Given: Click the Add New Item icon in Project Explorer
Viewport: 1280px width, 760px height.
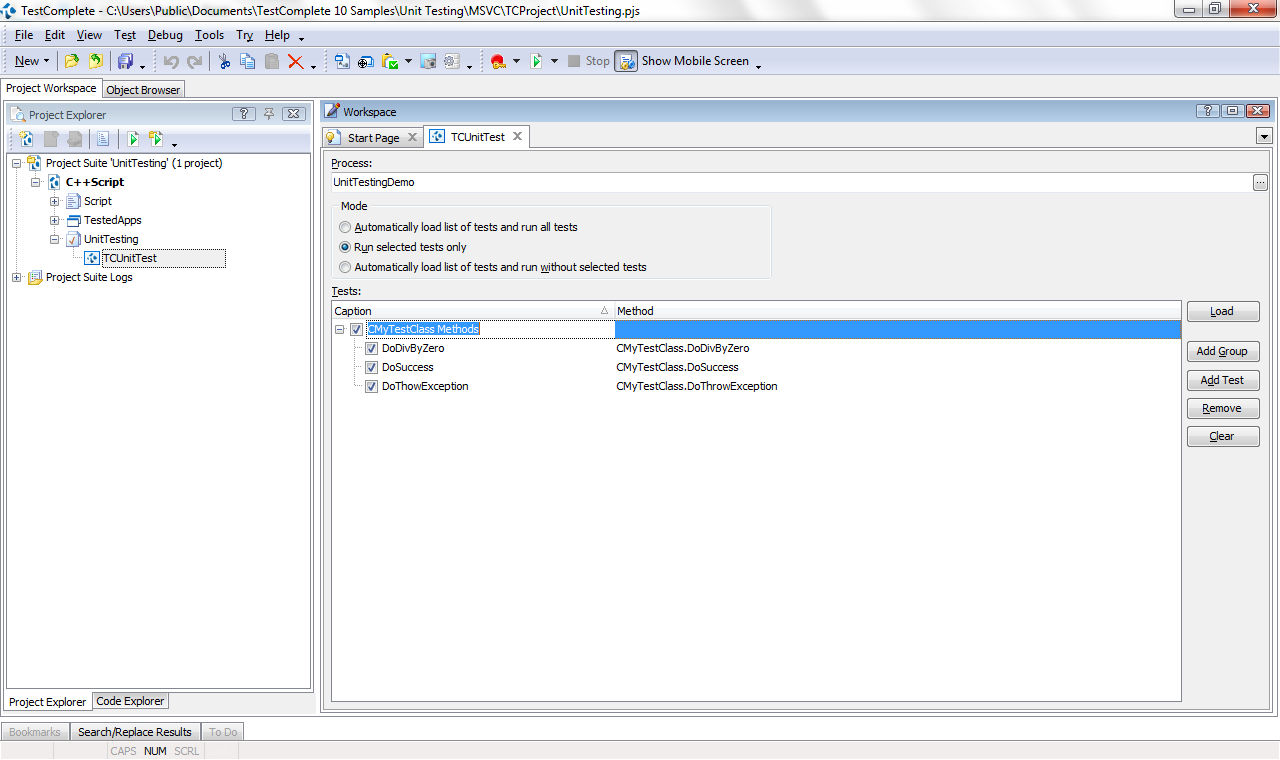Looking at the screenshot, I should click(27, 139).
